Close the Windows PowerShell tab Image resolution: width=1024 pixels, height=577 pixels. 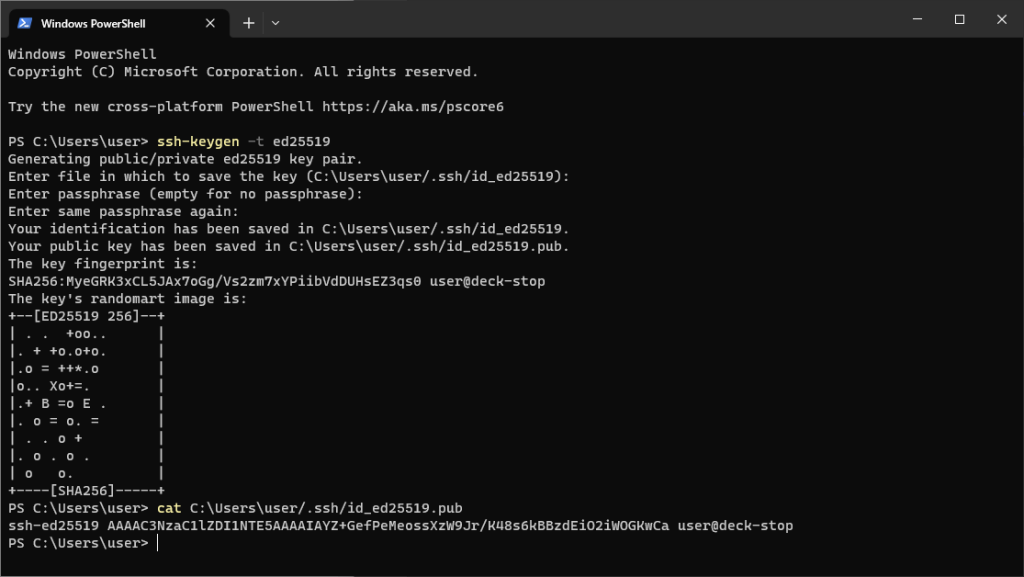(x=211, y=23)
